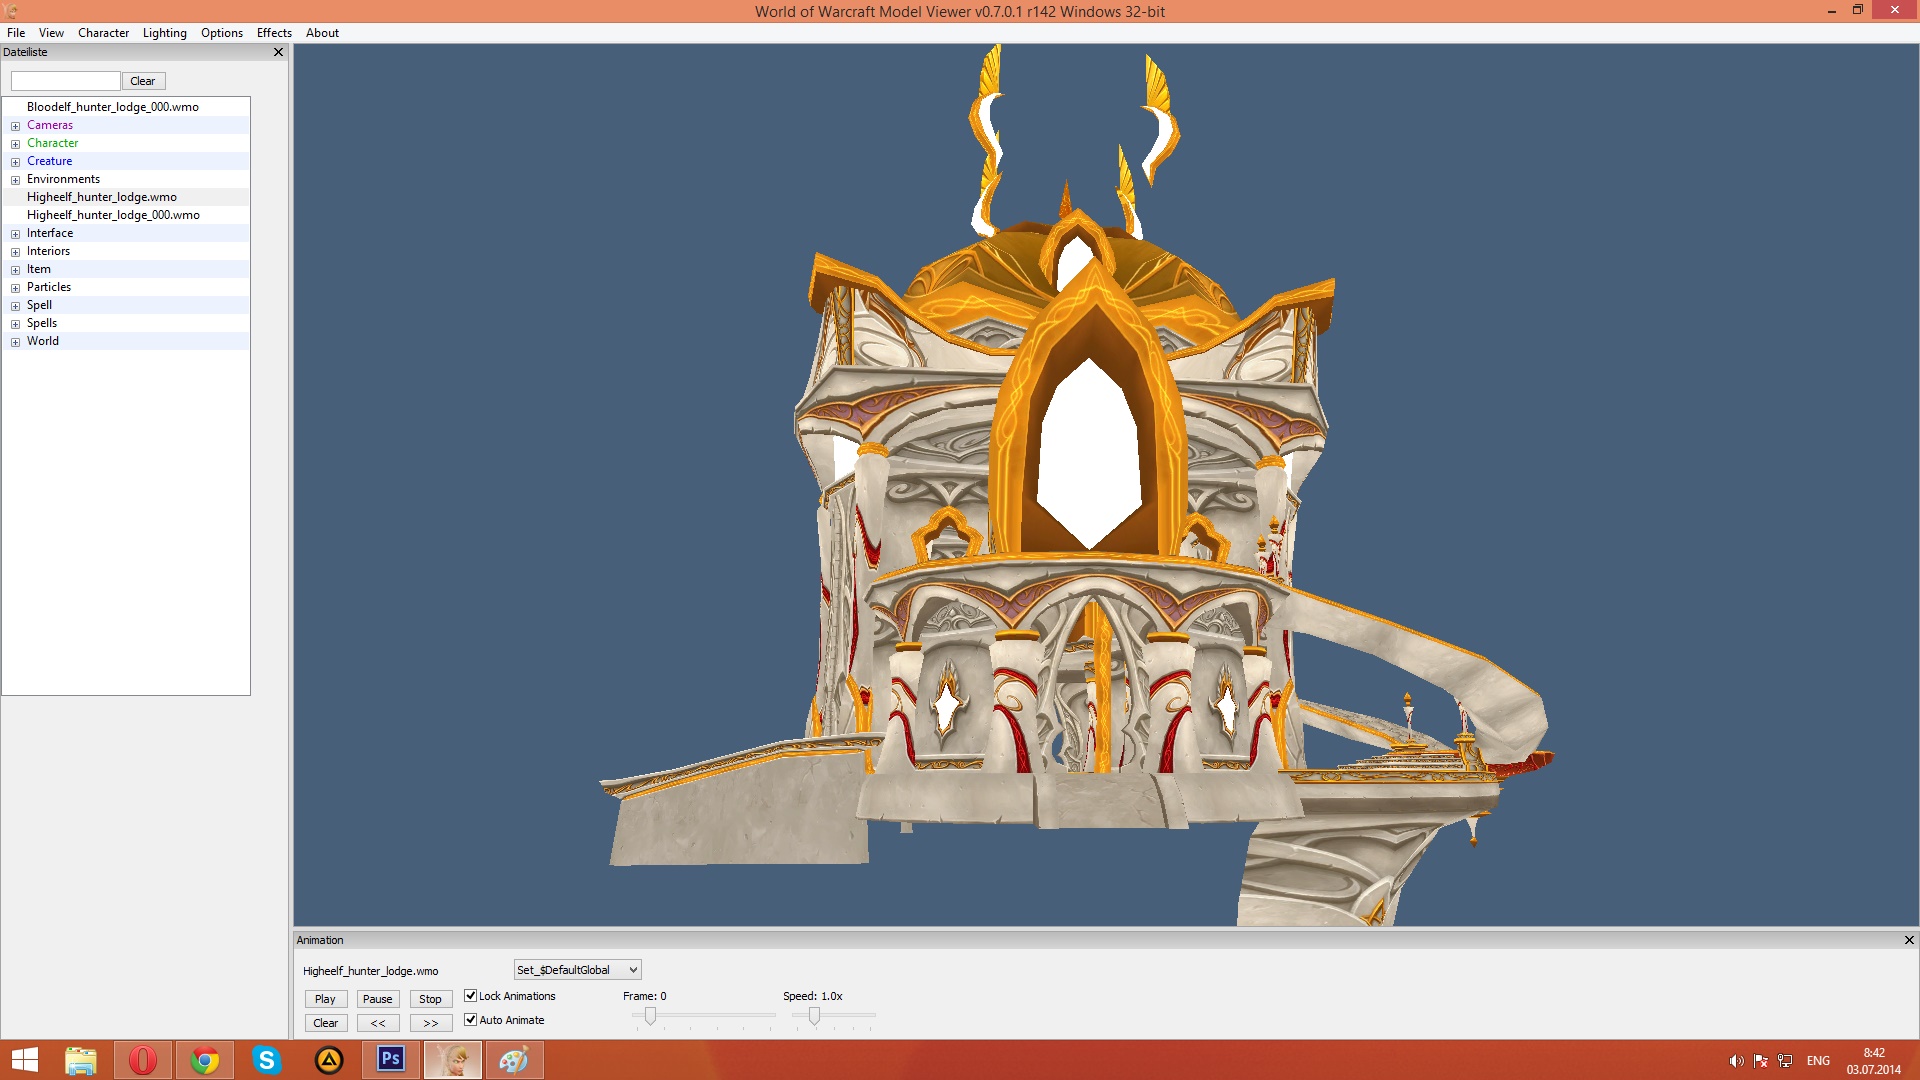This screenshot has height=1080, width=1920.
Task: Open Skype from the taskbar
Action: point(267,1060)
